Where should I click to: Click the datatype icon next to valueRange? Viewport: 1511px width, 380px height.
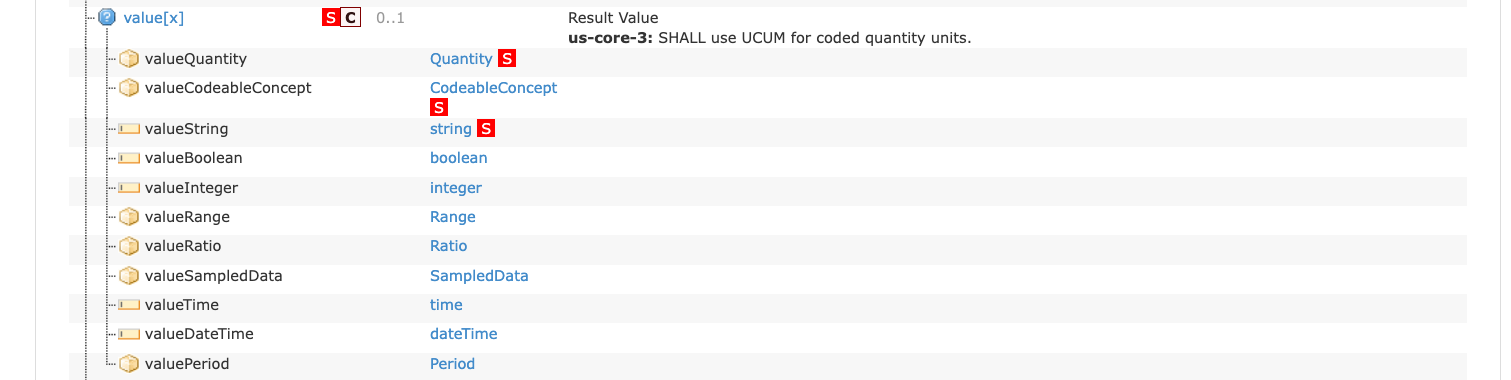tap(129, 217)
